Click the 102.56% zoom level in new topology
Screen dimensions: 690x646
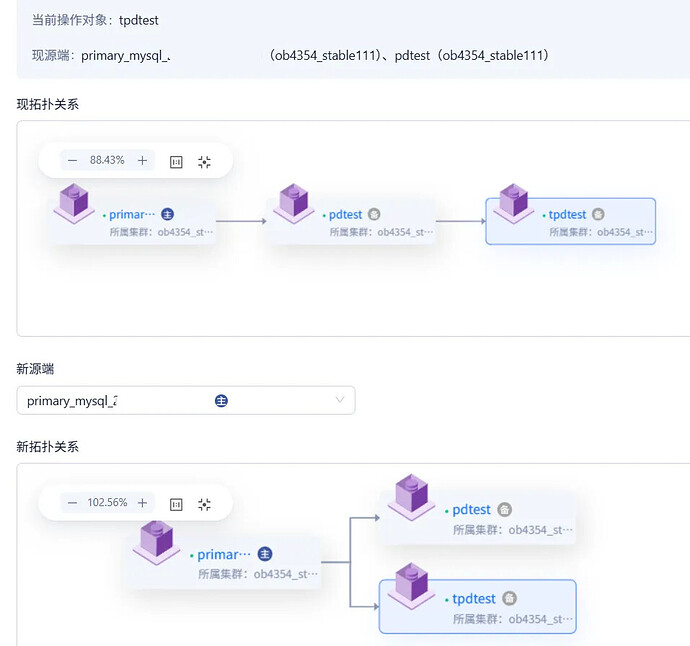tap(108, 503)
